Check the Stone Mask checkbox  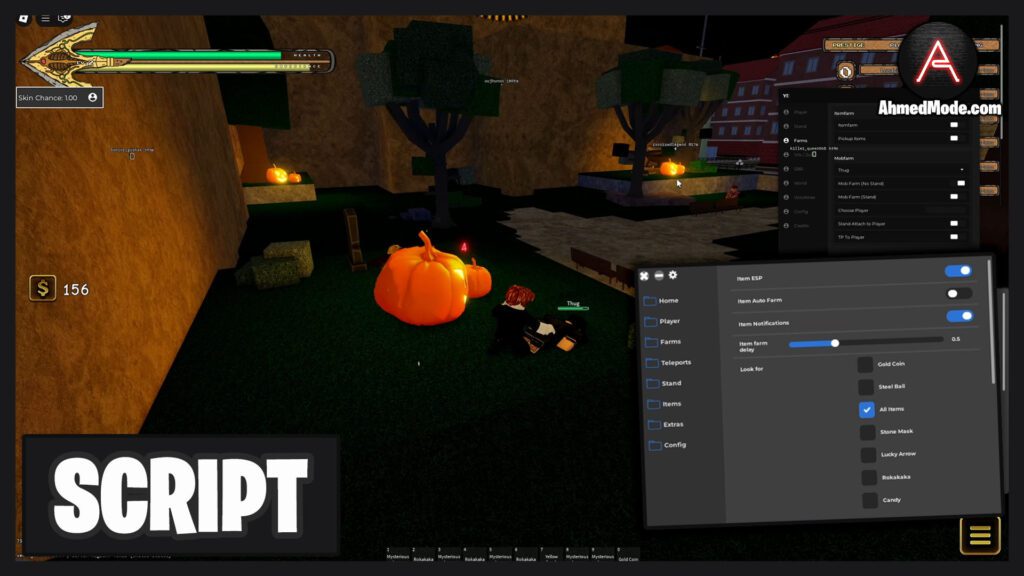coord(867,432)
